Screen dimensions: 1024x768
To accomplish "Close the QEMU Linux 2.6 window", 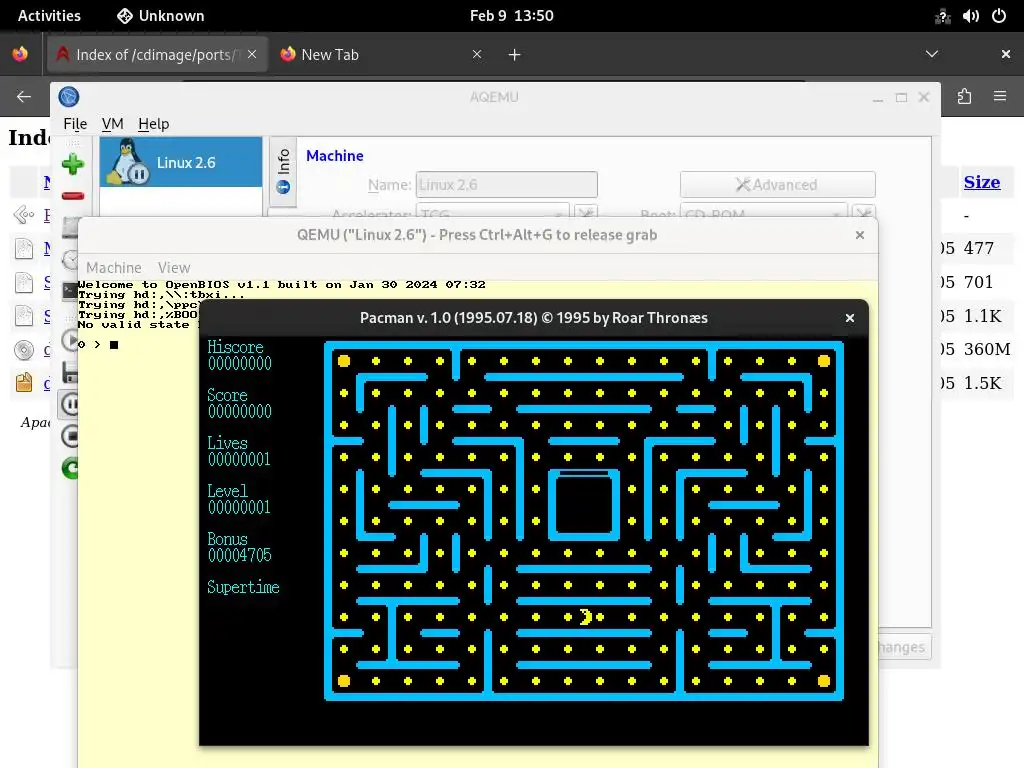I will [859, 235].
